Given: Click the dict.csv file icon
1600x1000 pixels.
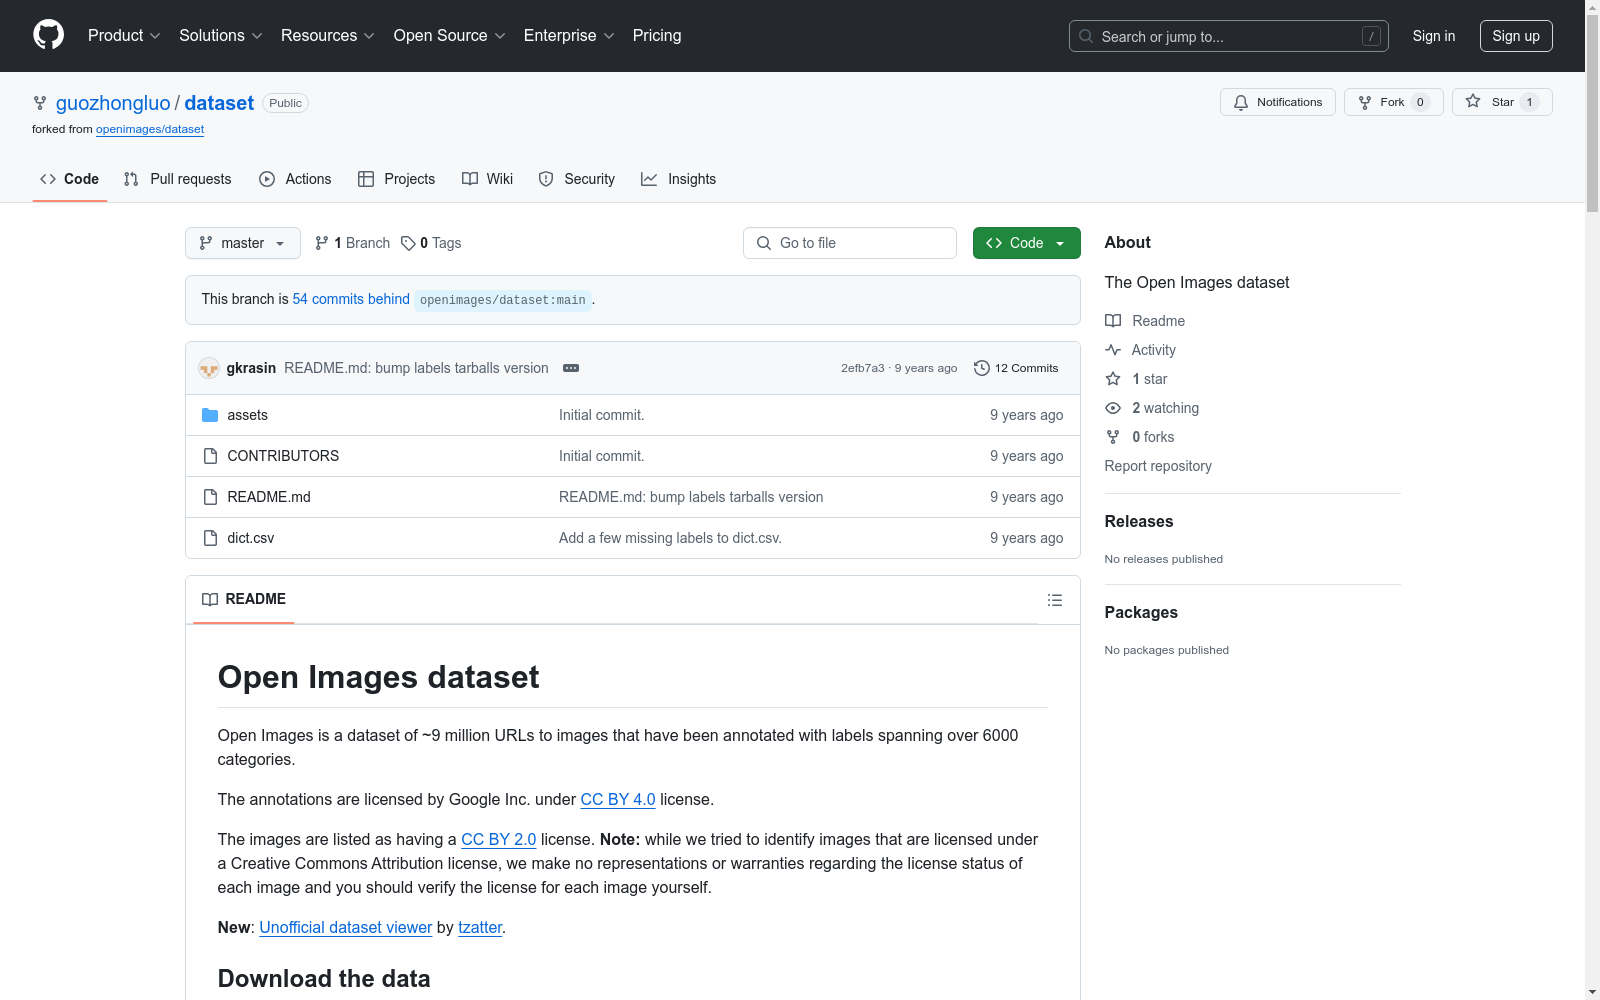Looking at the screenshot, I should [210, 538].
